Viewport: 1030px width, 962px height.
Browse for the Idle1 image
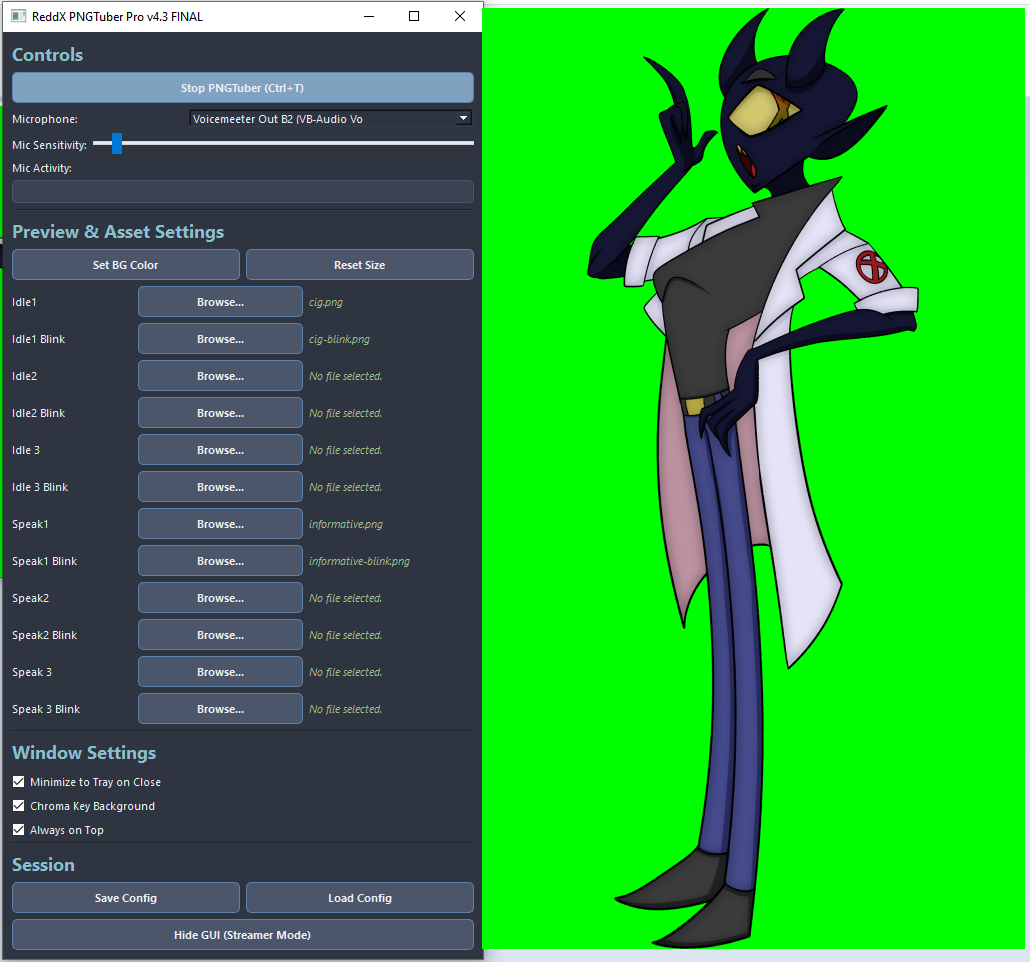coord(220,302)
